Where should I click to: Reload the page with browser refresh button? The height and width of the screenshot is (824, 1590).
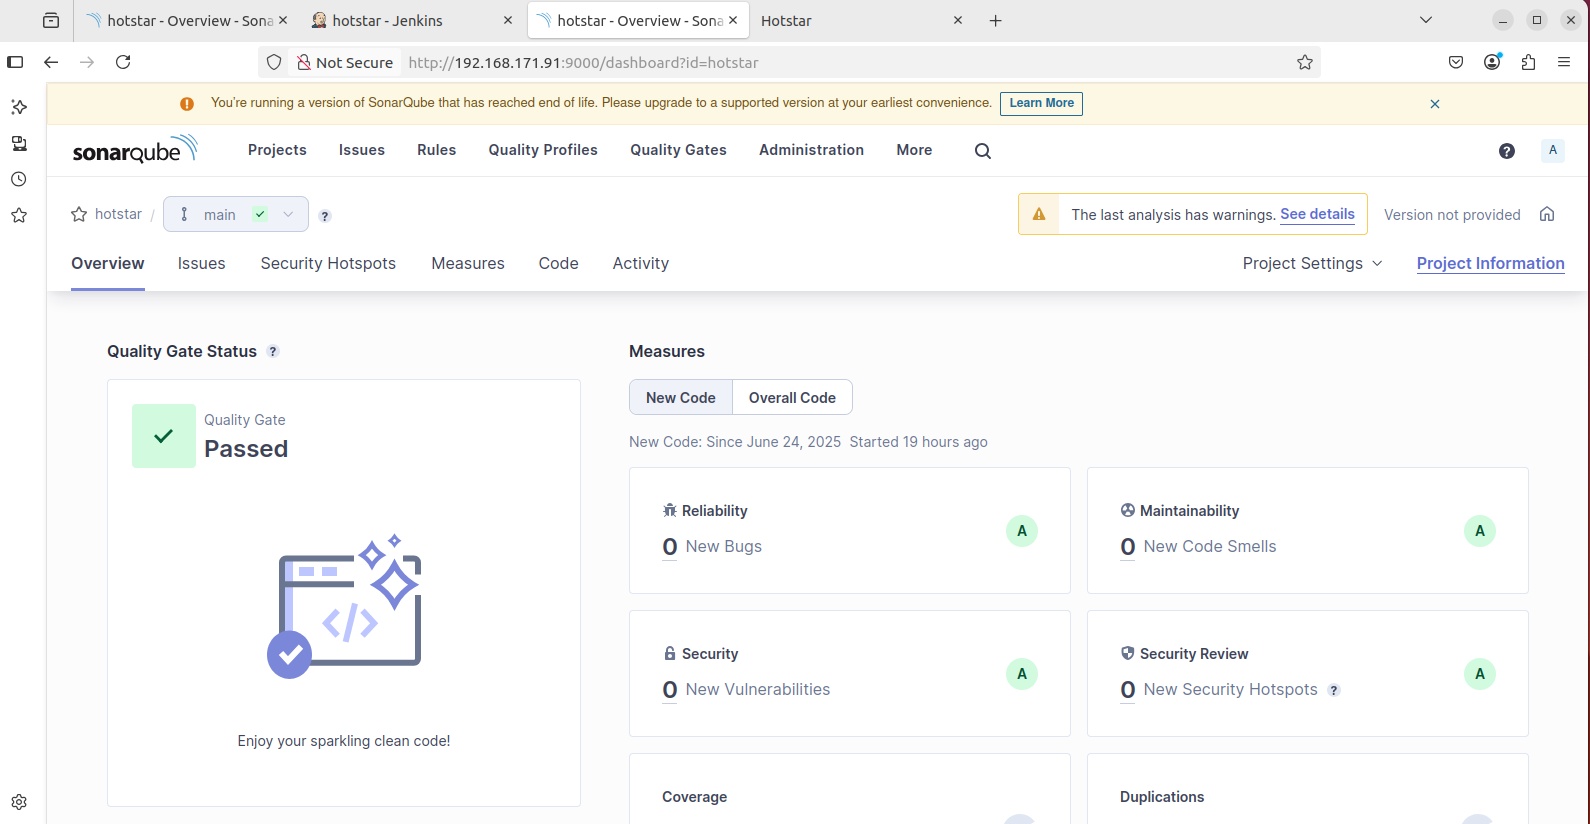click(x=123, y=62)
